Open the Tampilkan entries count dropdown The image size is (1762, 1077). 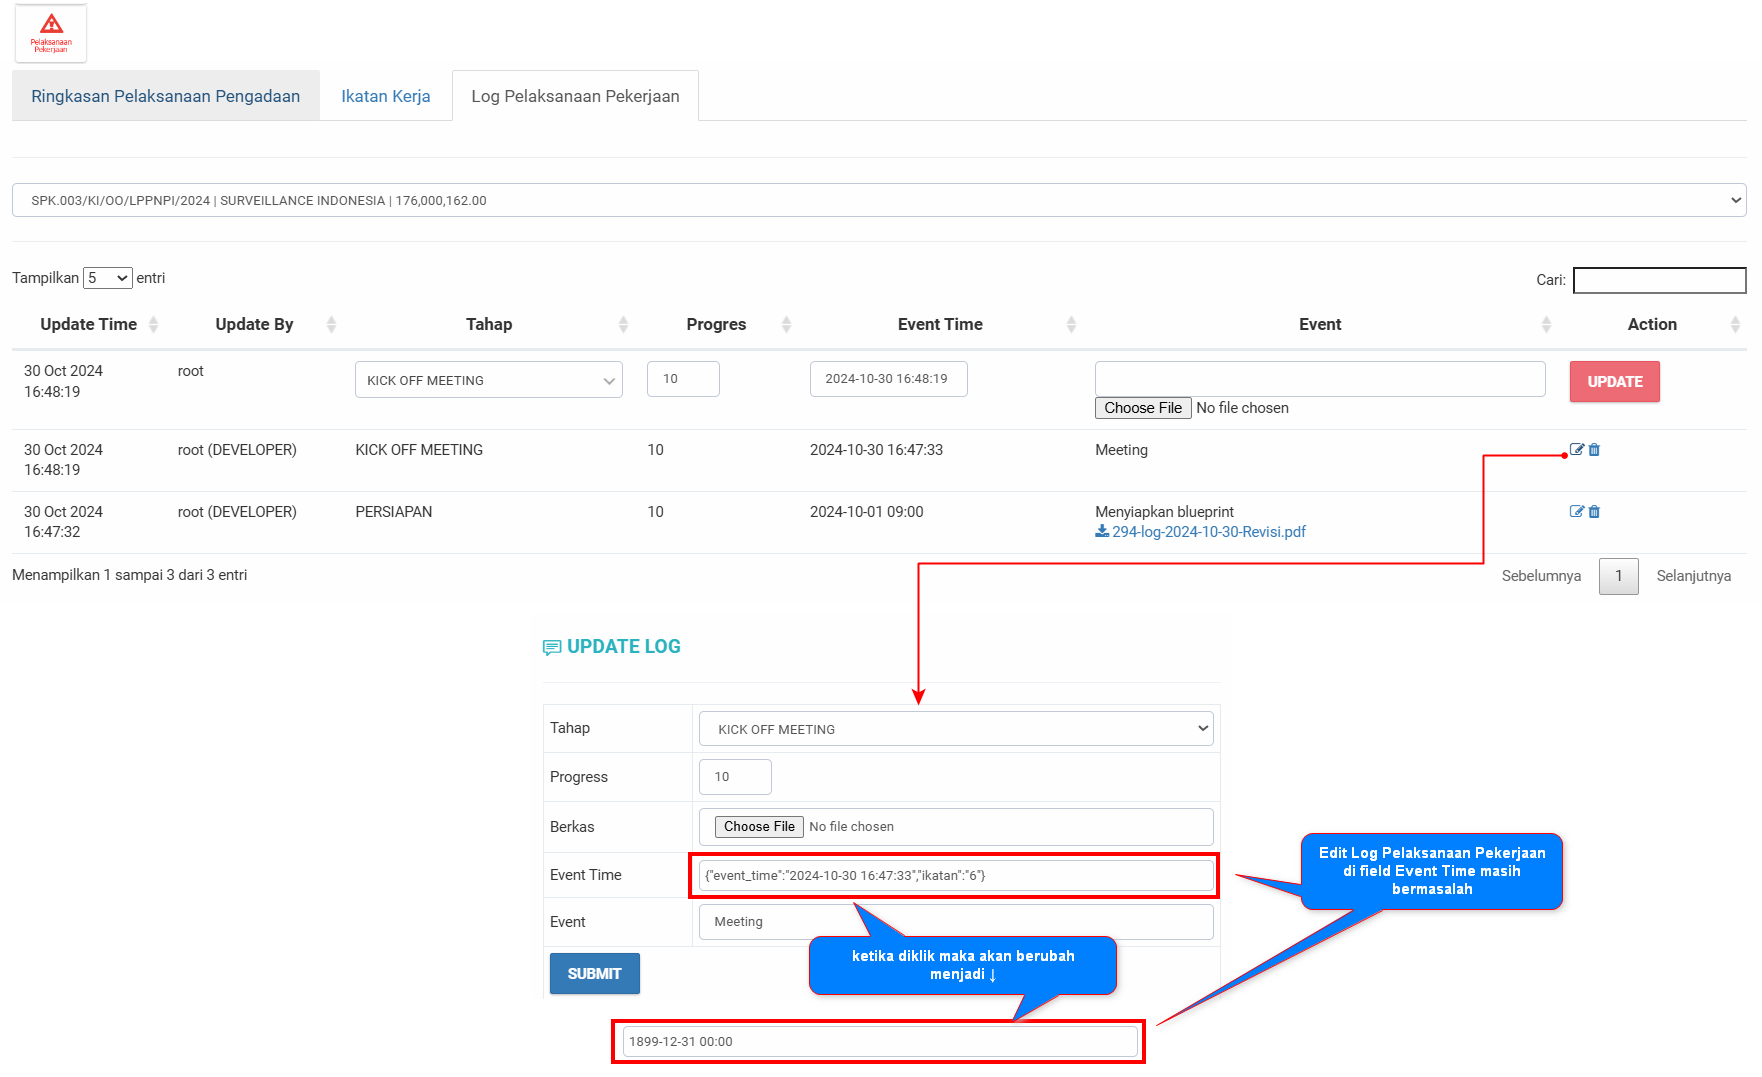coord(108,278)
